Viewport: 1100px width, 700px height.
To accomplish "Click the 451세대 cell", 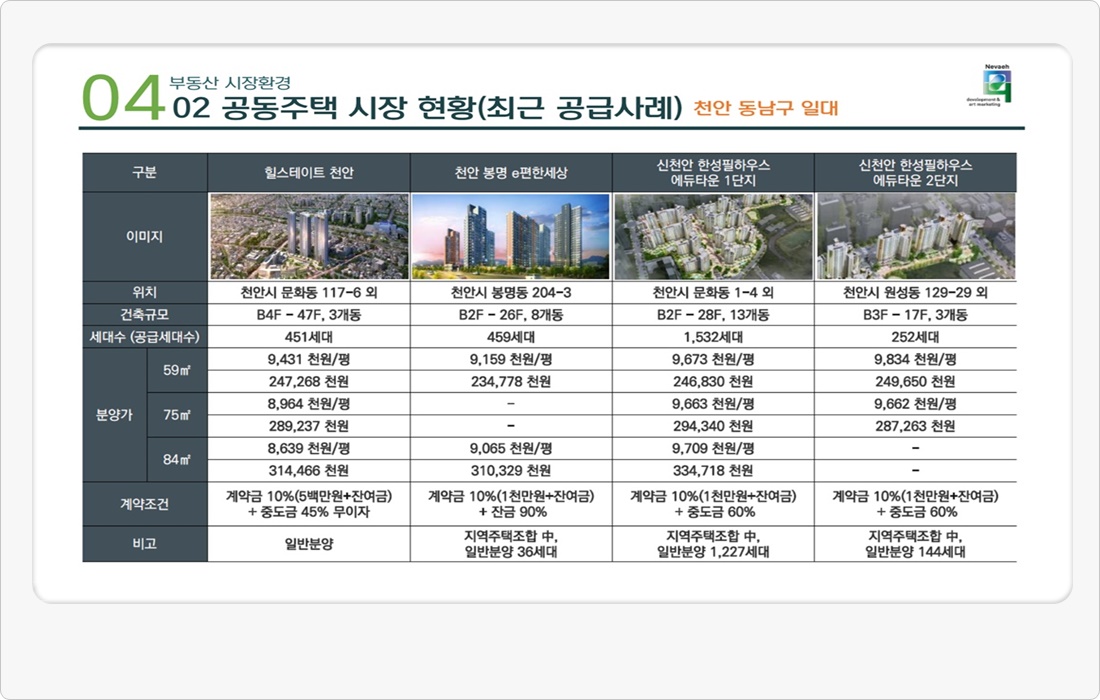I will point(309,337).
